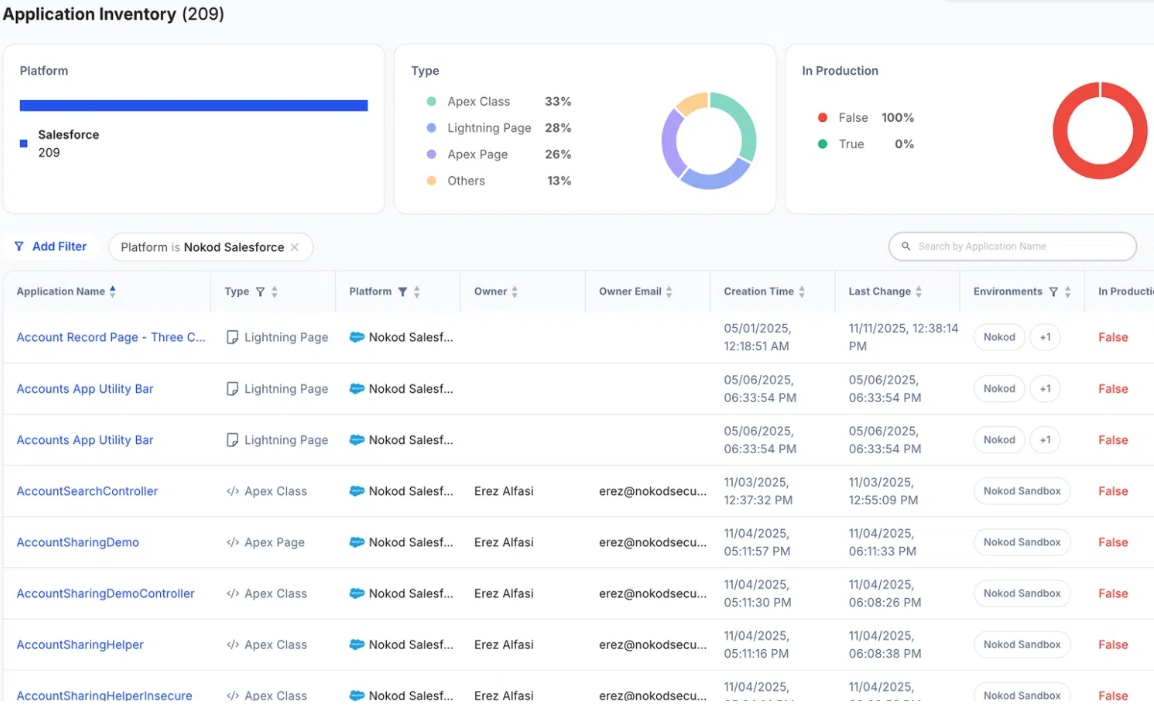This screenshot has height=710, width=1154.
Task: Click Nokod Sandbox tag in AccountSharingHelper row
Action: pos(1022,645)
